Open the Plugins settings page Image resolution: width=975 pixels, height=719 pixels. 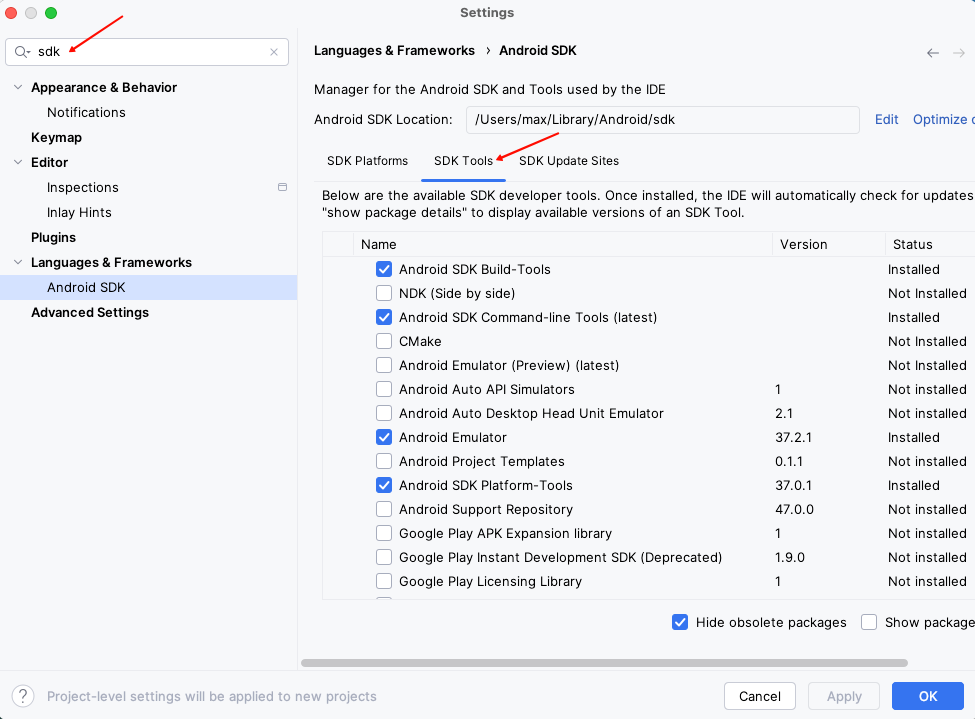pyautogui.click(x=53, y=237)
